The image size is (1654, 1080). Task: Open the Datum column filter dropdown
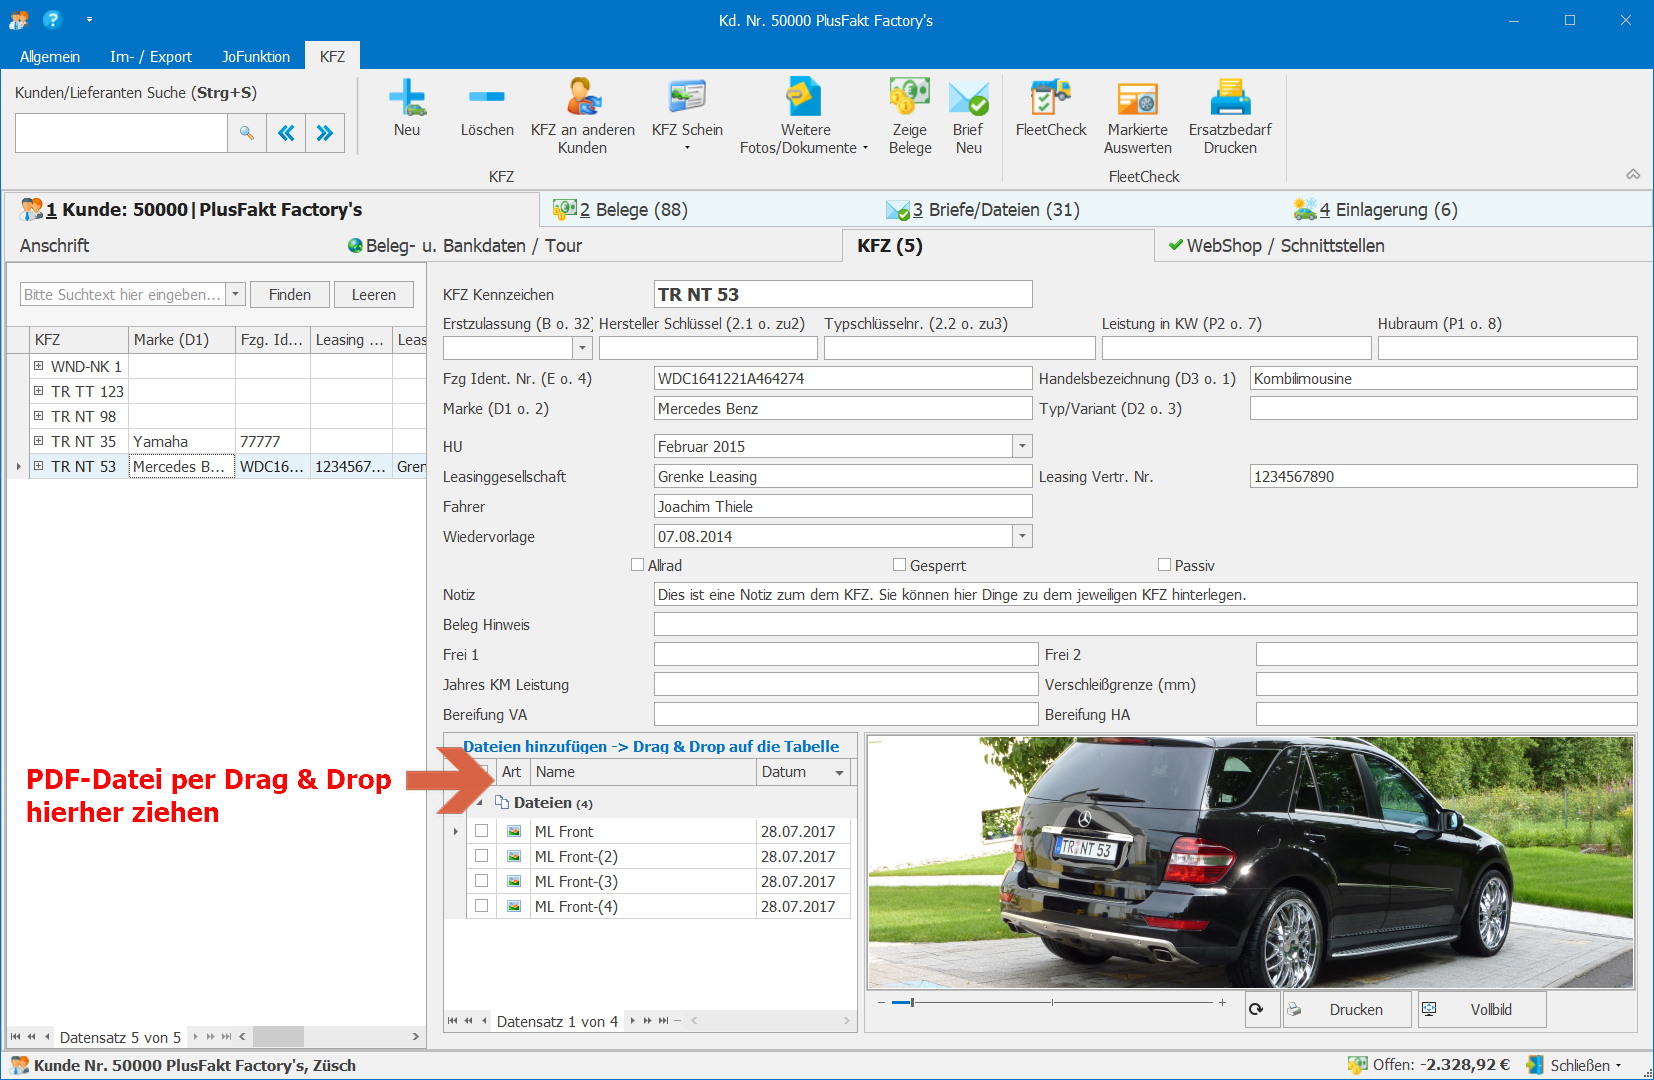click(x=840, y=772)
